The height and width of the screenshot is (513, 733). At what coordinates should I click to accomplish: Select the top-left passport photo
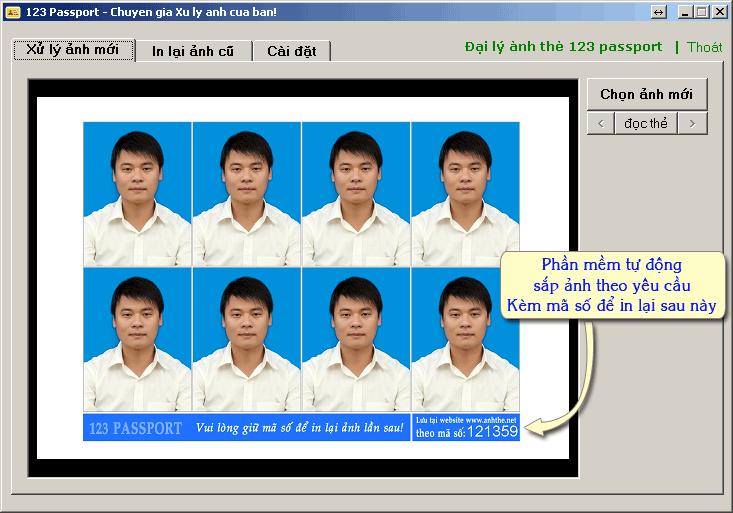(x=137, y=194)
